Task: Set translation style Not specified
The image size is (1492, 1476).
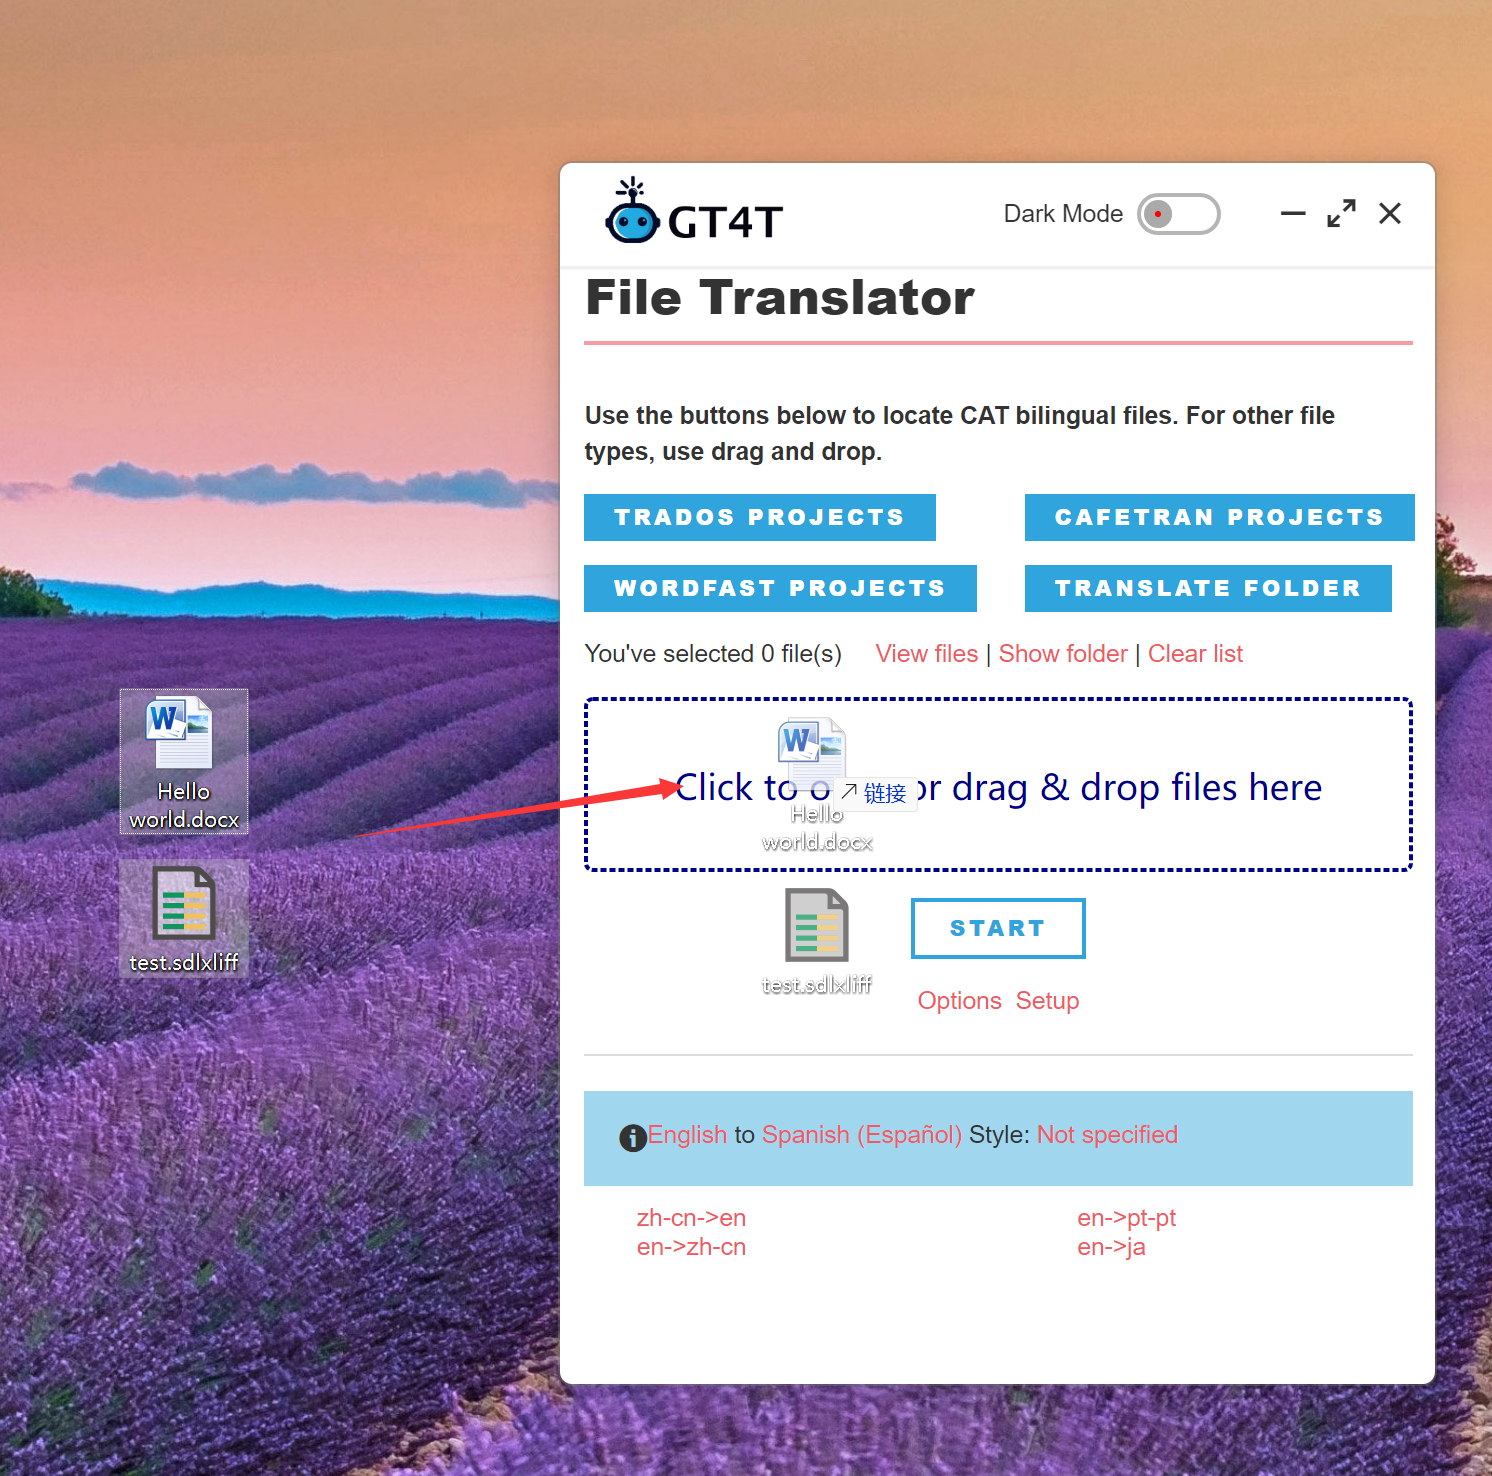Action: [x=1107, y=1135]
